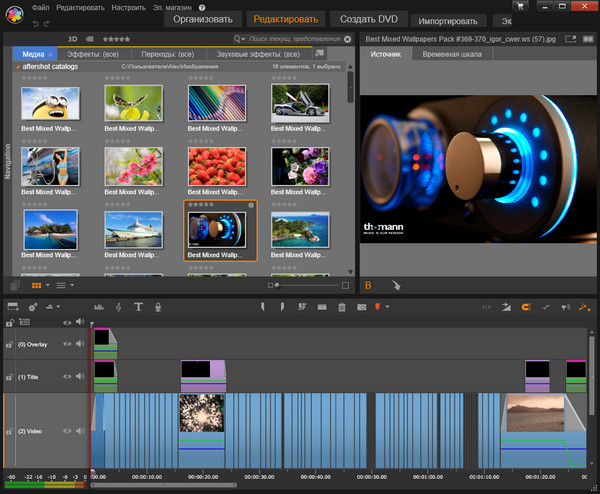Click the snapshot camera icon in timeline toolbar

(x=361, y=306)
